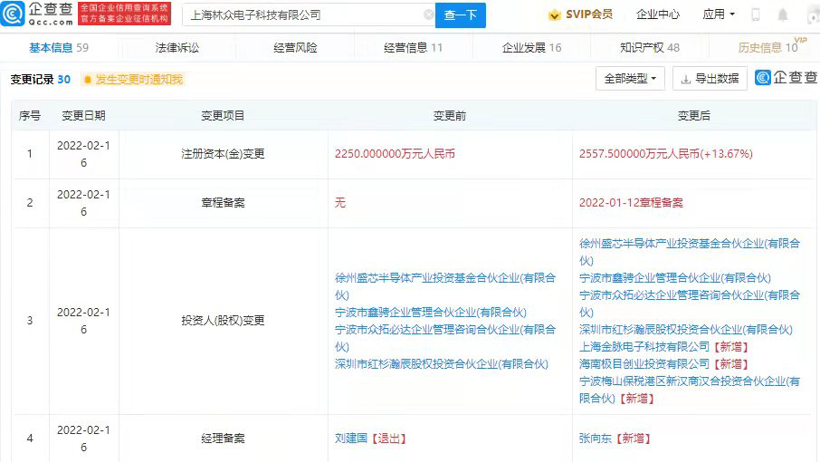Viewport: 820px width, 462px height.
Task: Open the 刘建国 person link
Action: click(x=351, y=438)
